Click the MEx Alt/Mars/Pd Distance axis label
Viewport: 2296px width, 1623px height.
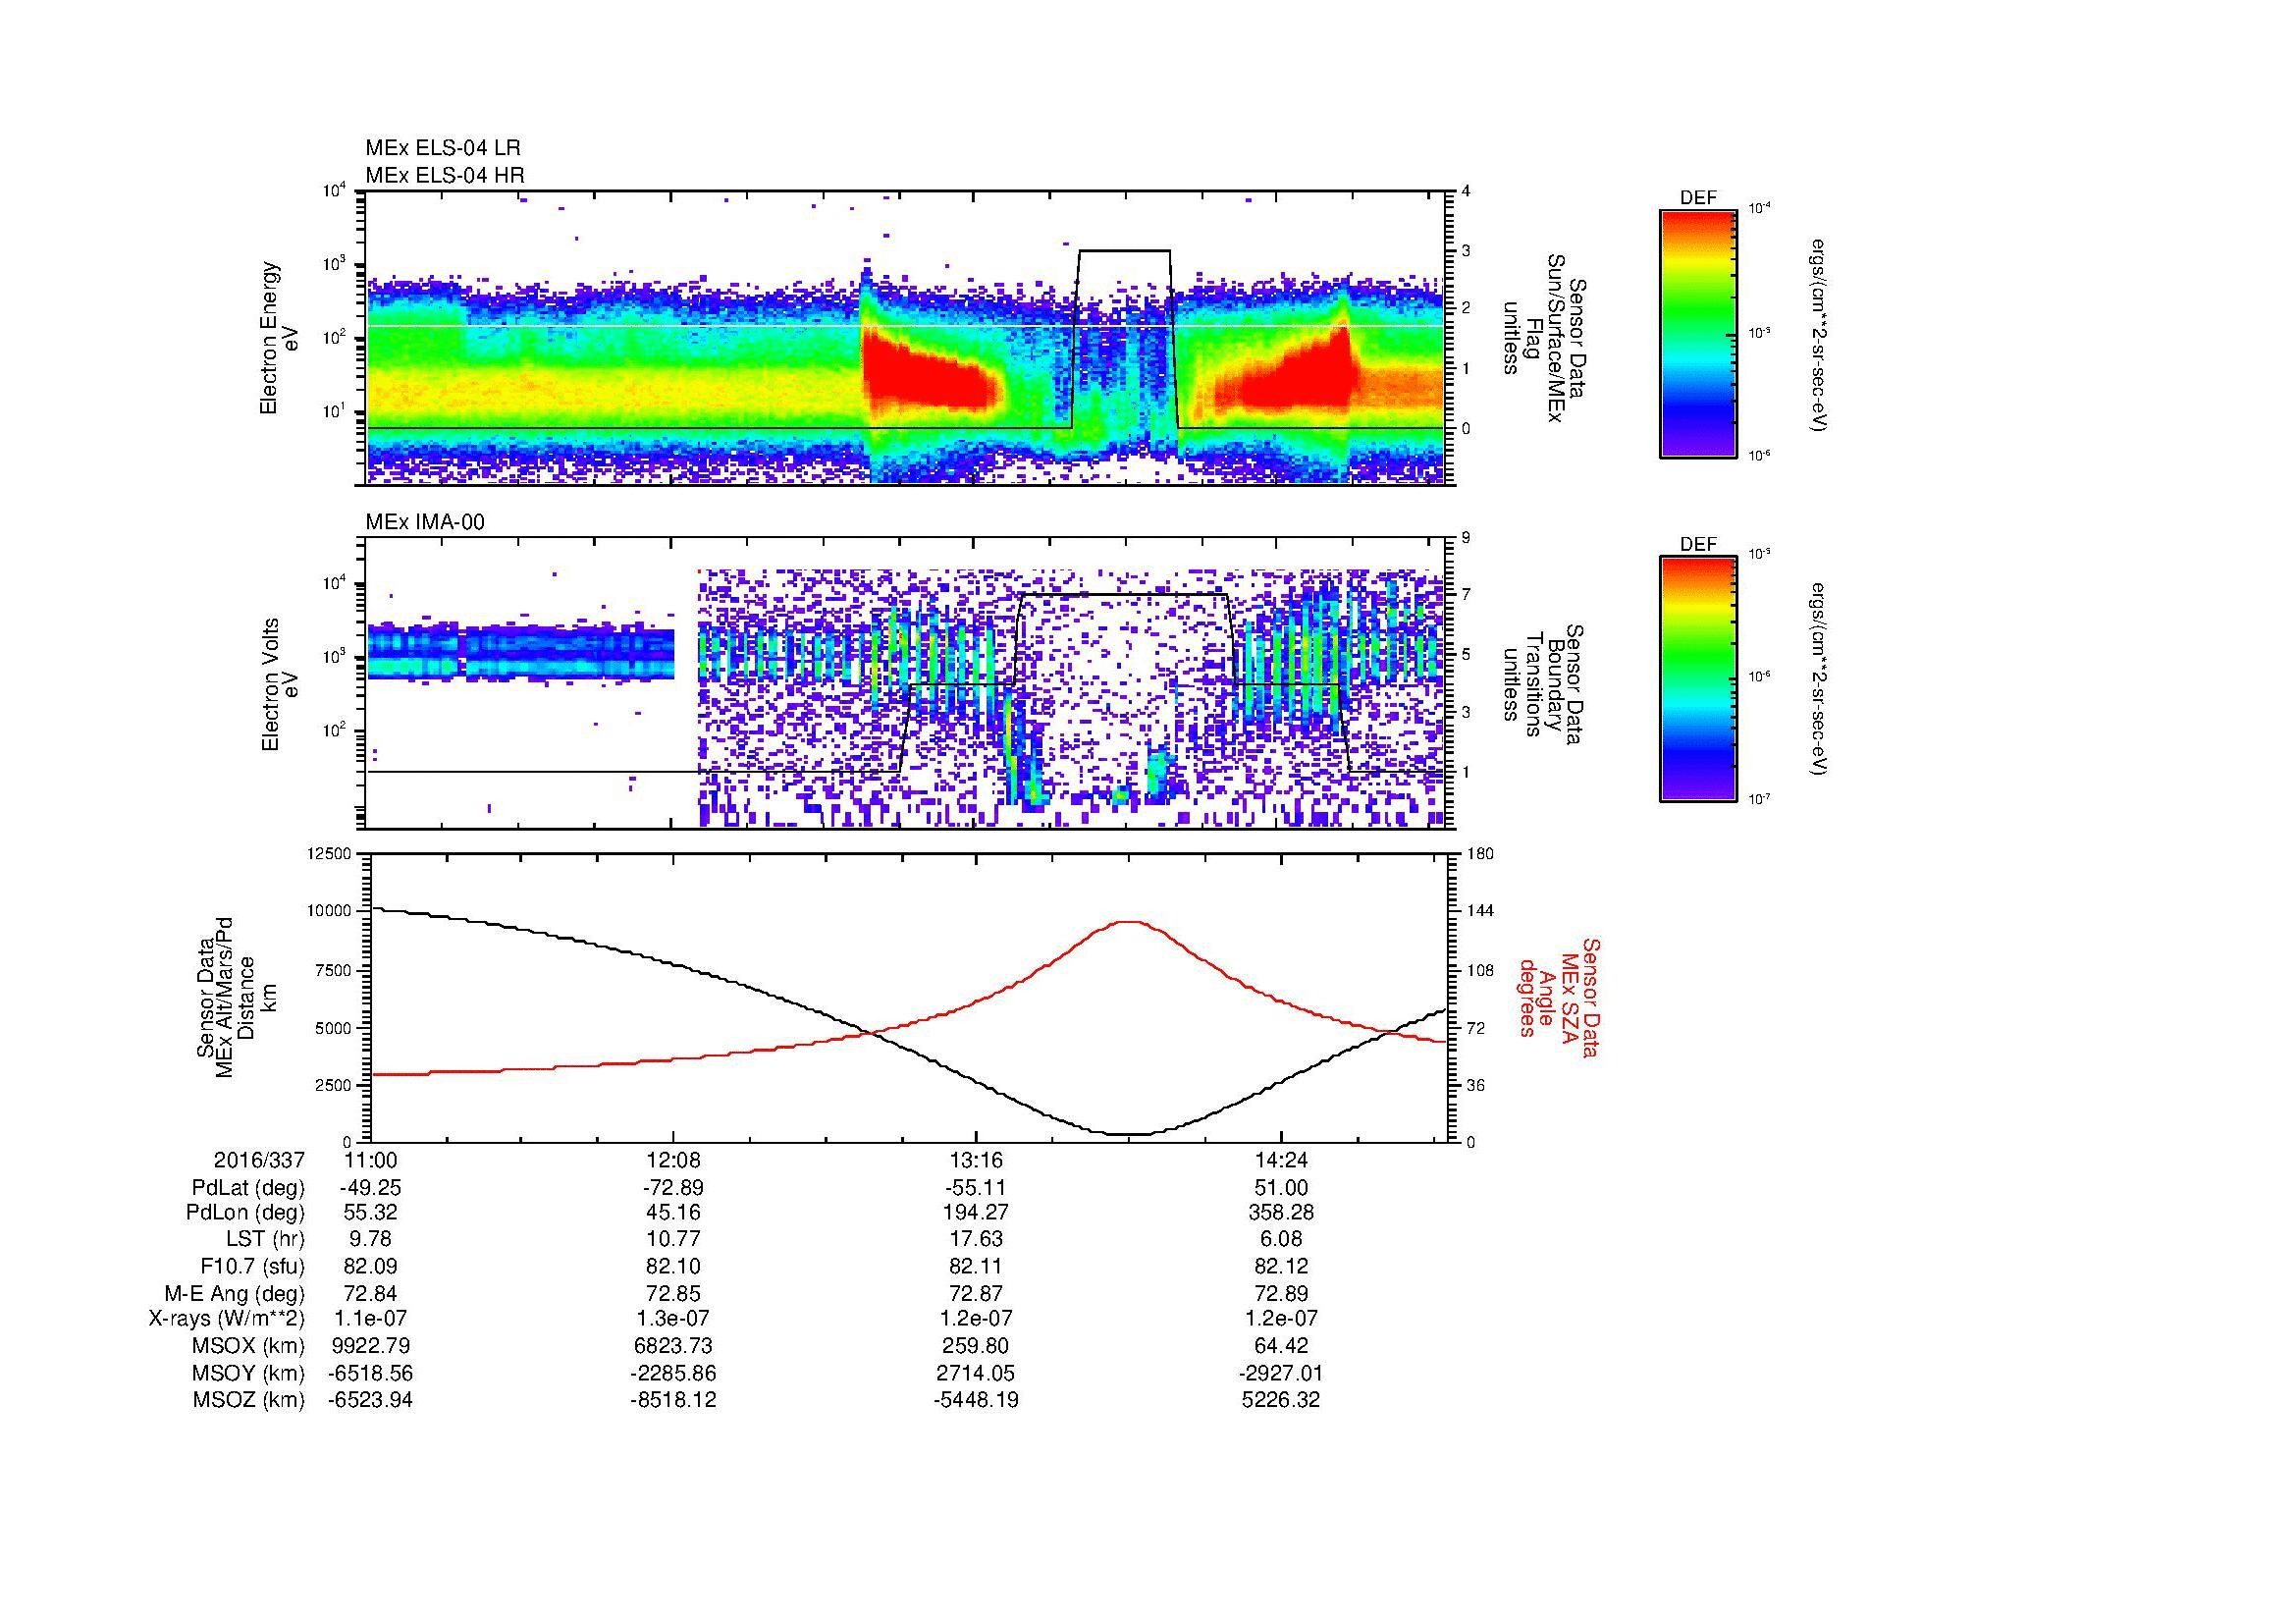236,997
